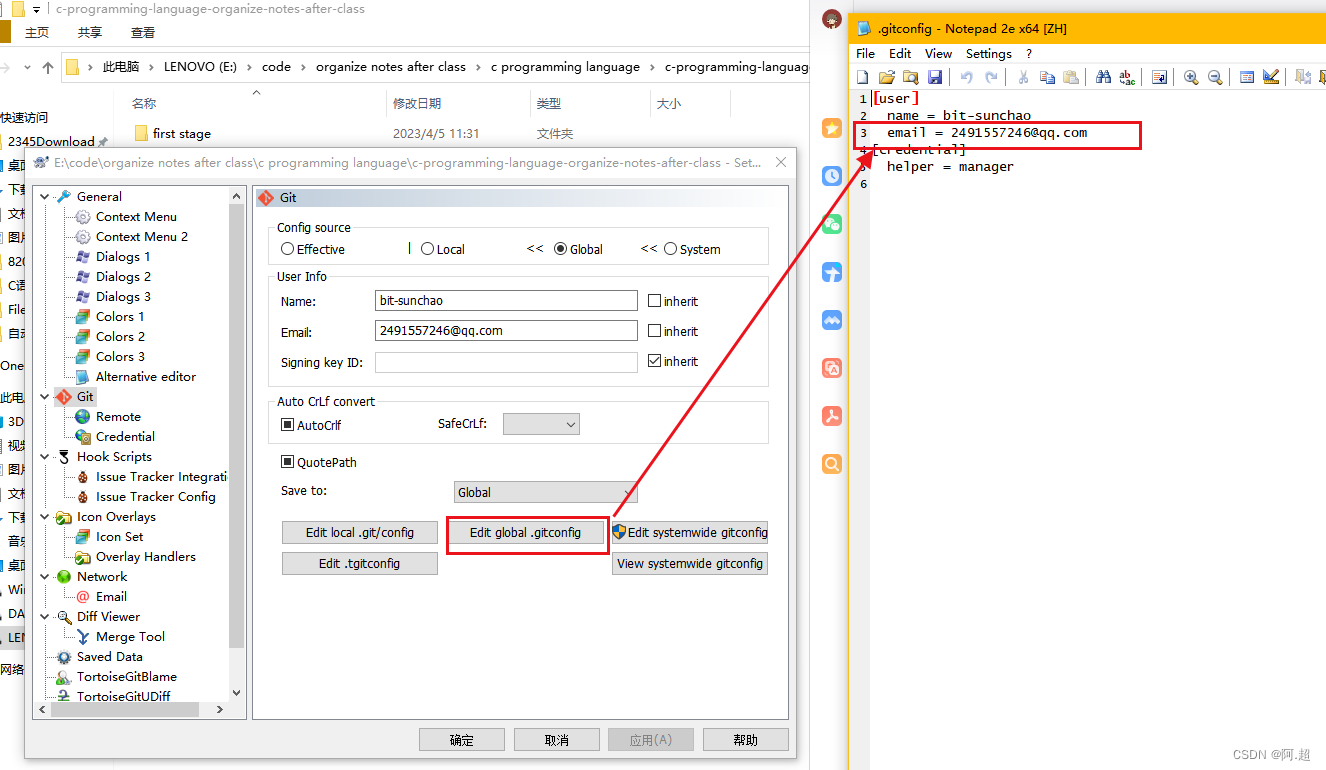Viewport: 1326px width, 770px height.
Task: Click the yellow star icon in sidebar
Action: click(x=832, y=128)
